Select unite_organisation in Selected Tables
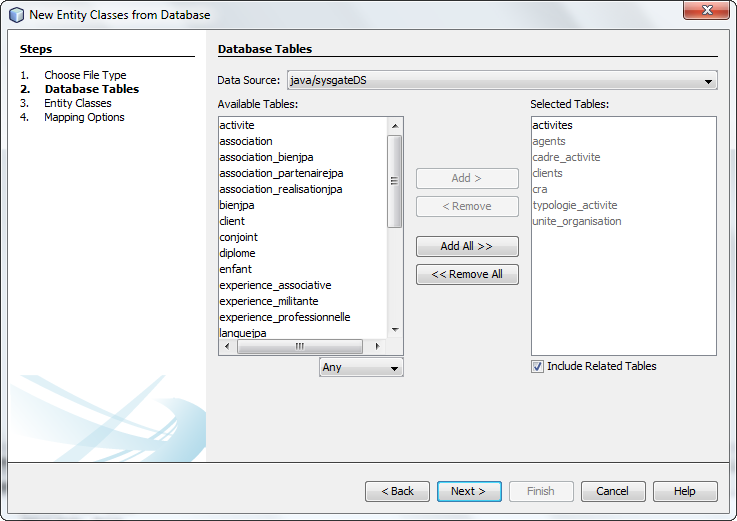737x521 pixels. pyautogui.click(x=624, y=221)
